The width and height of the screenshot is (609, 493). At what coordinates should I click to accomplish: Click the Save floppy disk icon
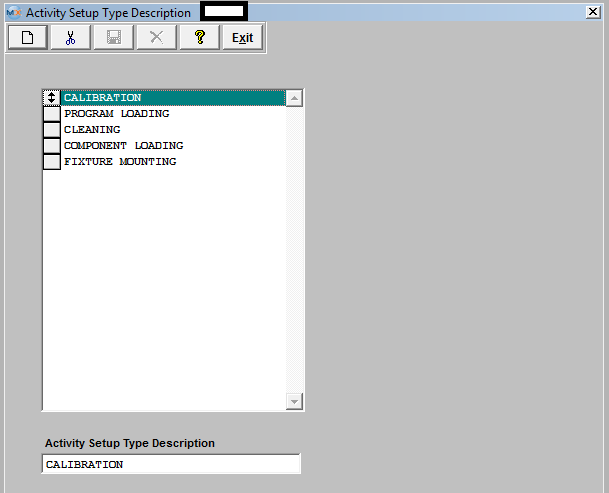click(113, 38)
